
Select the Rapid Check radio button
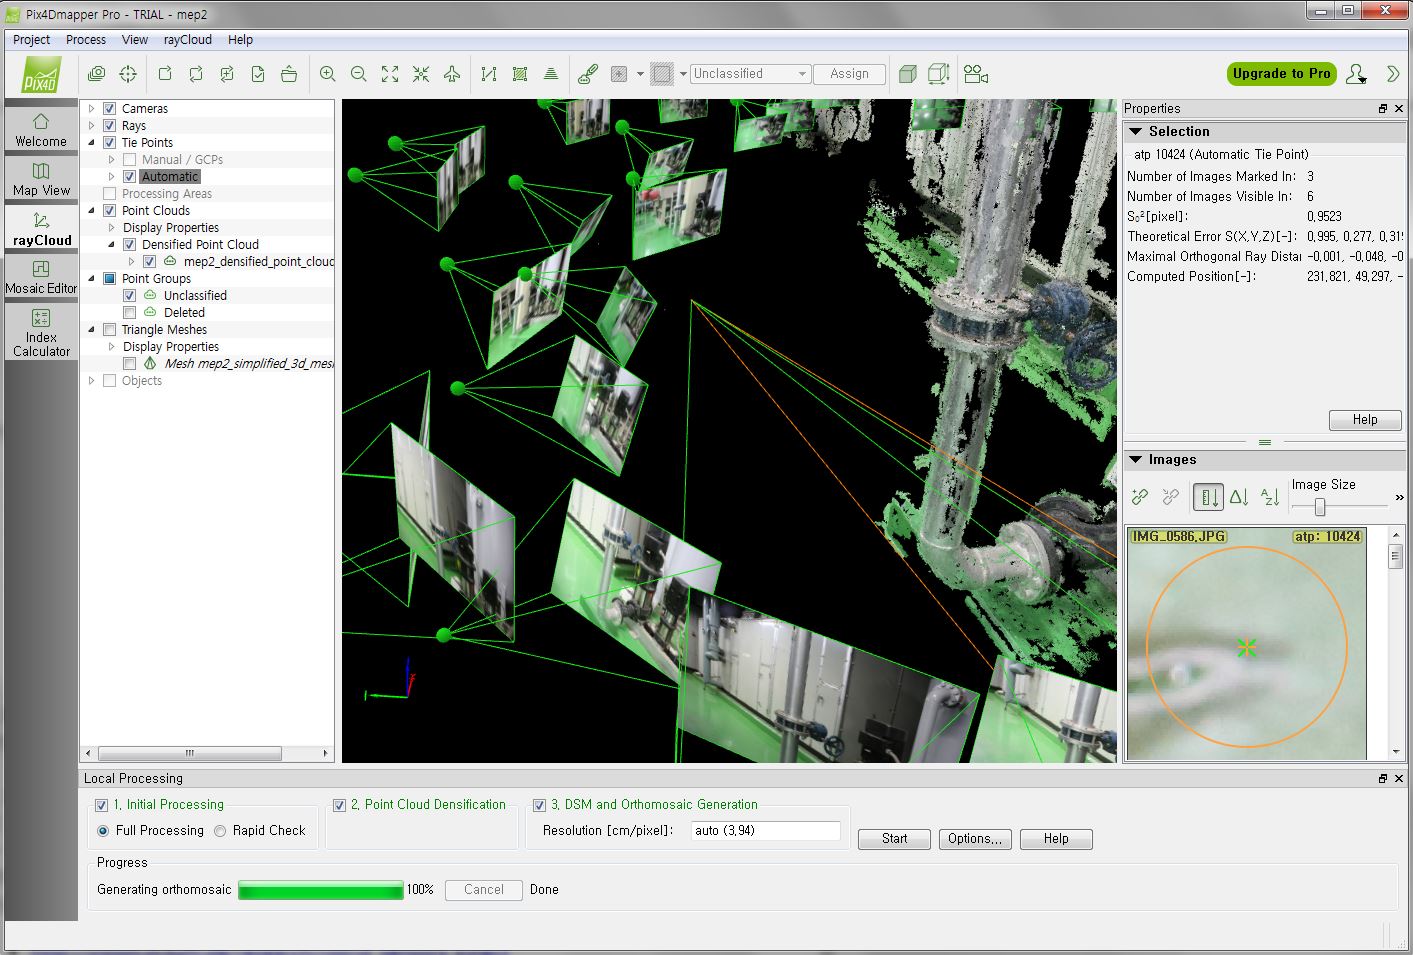click(x=220, y=831)
